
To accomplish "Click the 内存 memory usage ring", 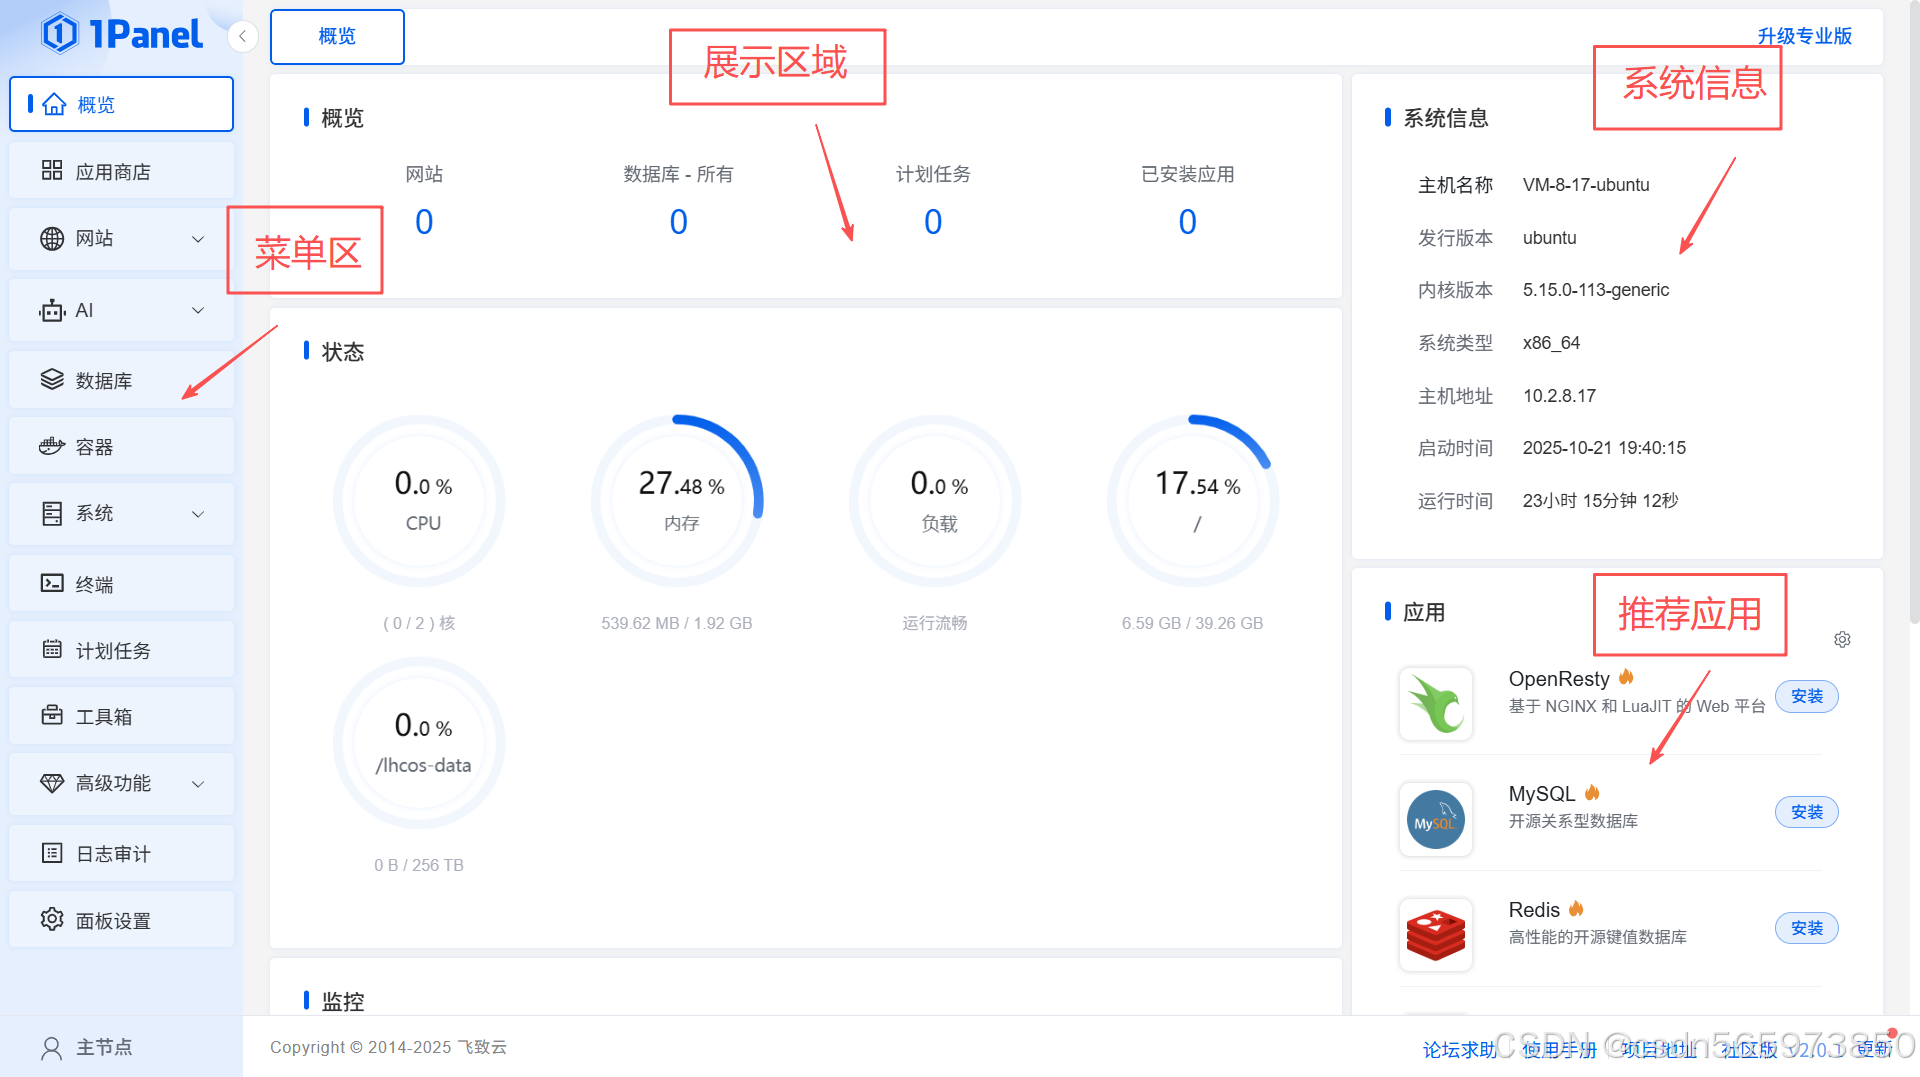I will (x=678, y=500).
